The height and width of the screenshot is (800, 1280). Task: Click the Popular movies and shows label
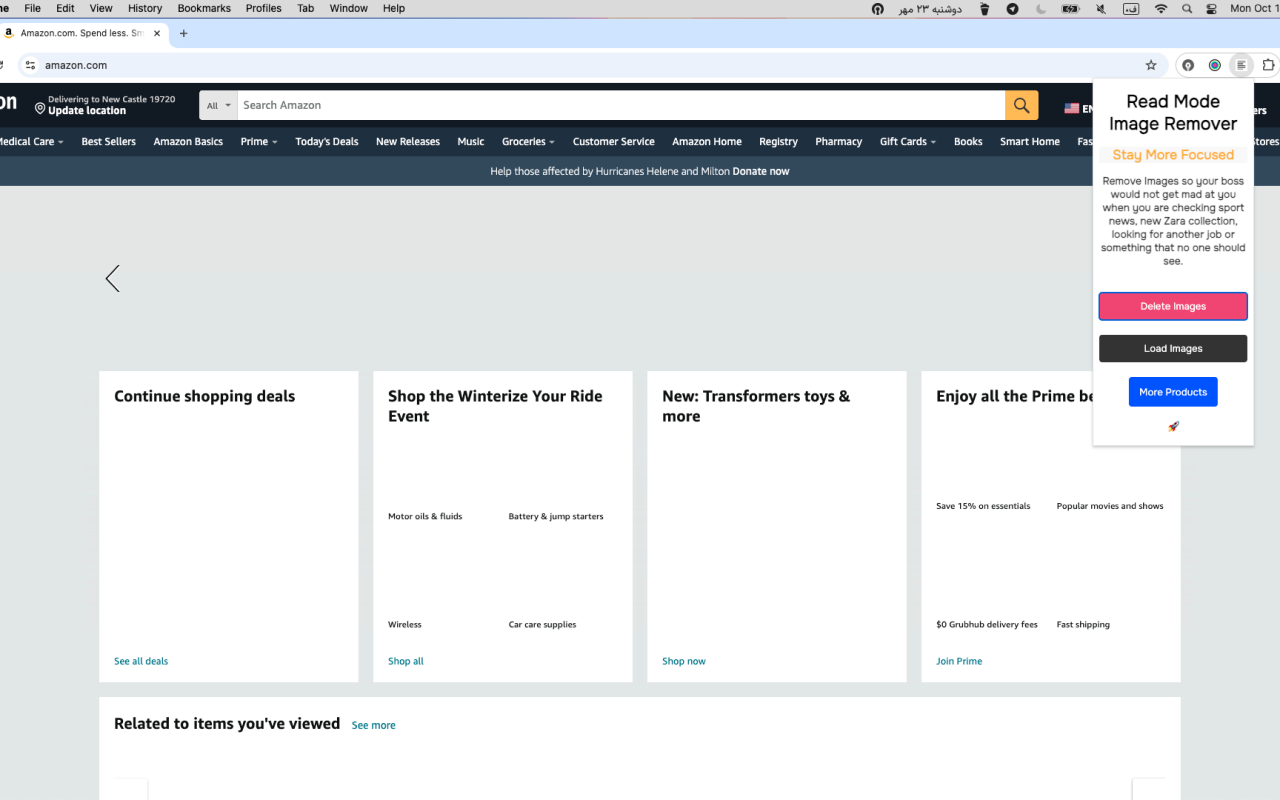(x=1110, y=506)
